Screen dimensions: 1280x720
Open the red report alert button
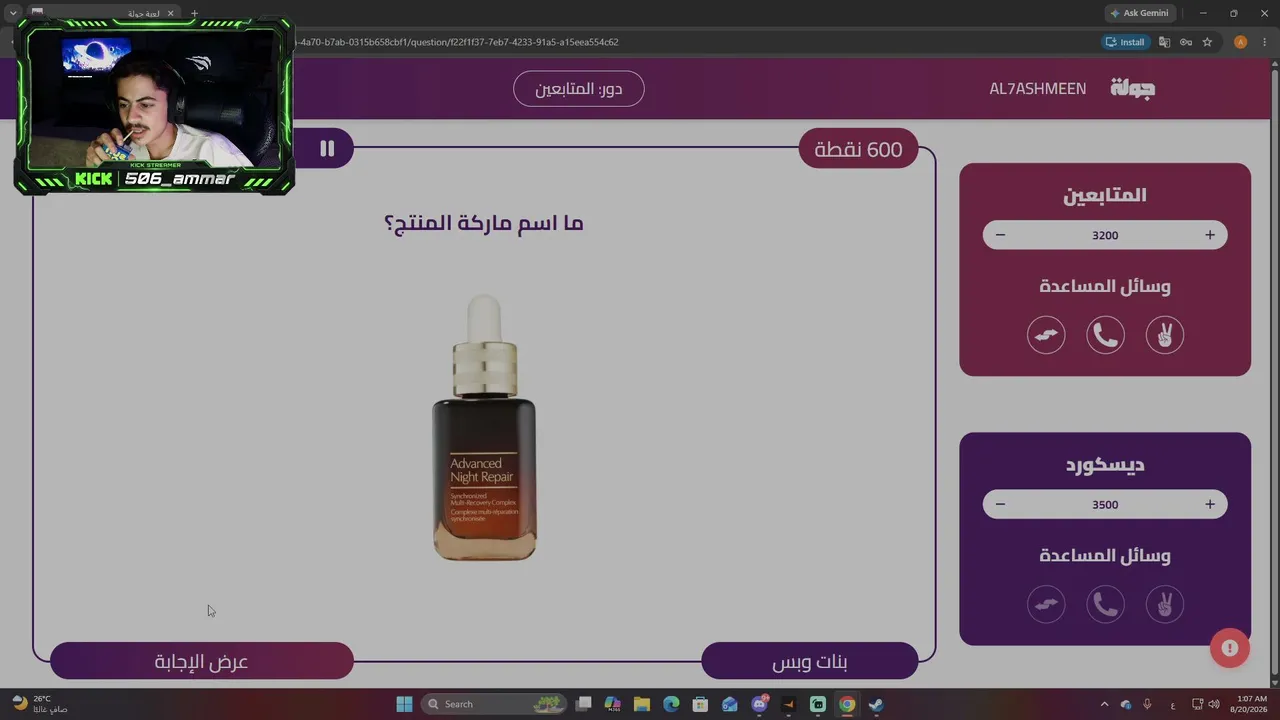click(x=1230, y=648)
